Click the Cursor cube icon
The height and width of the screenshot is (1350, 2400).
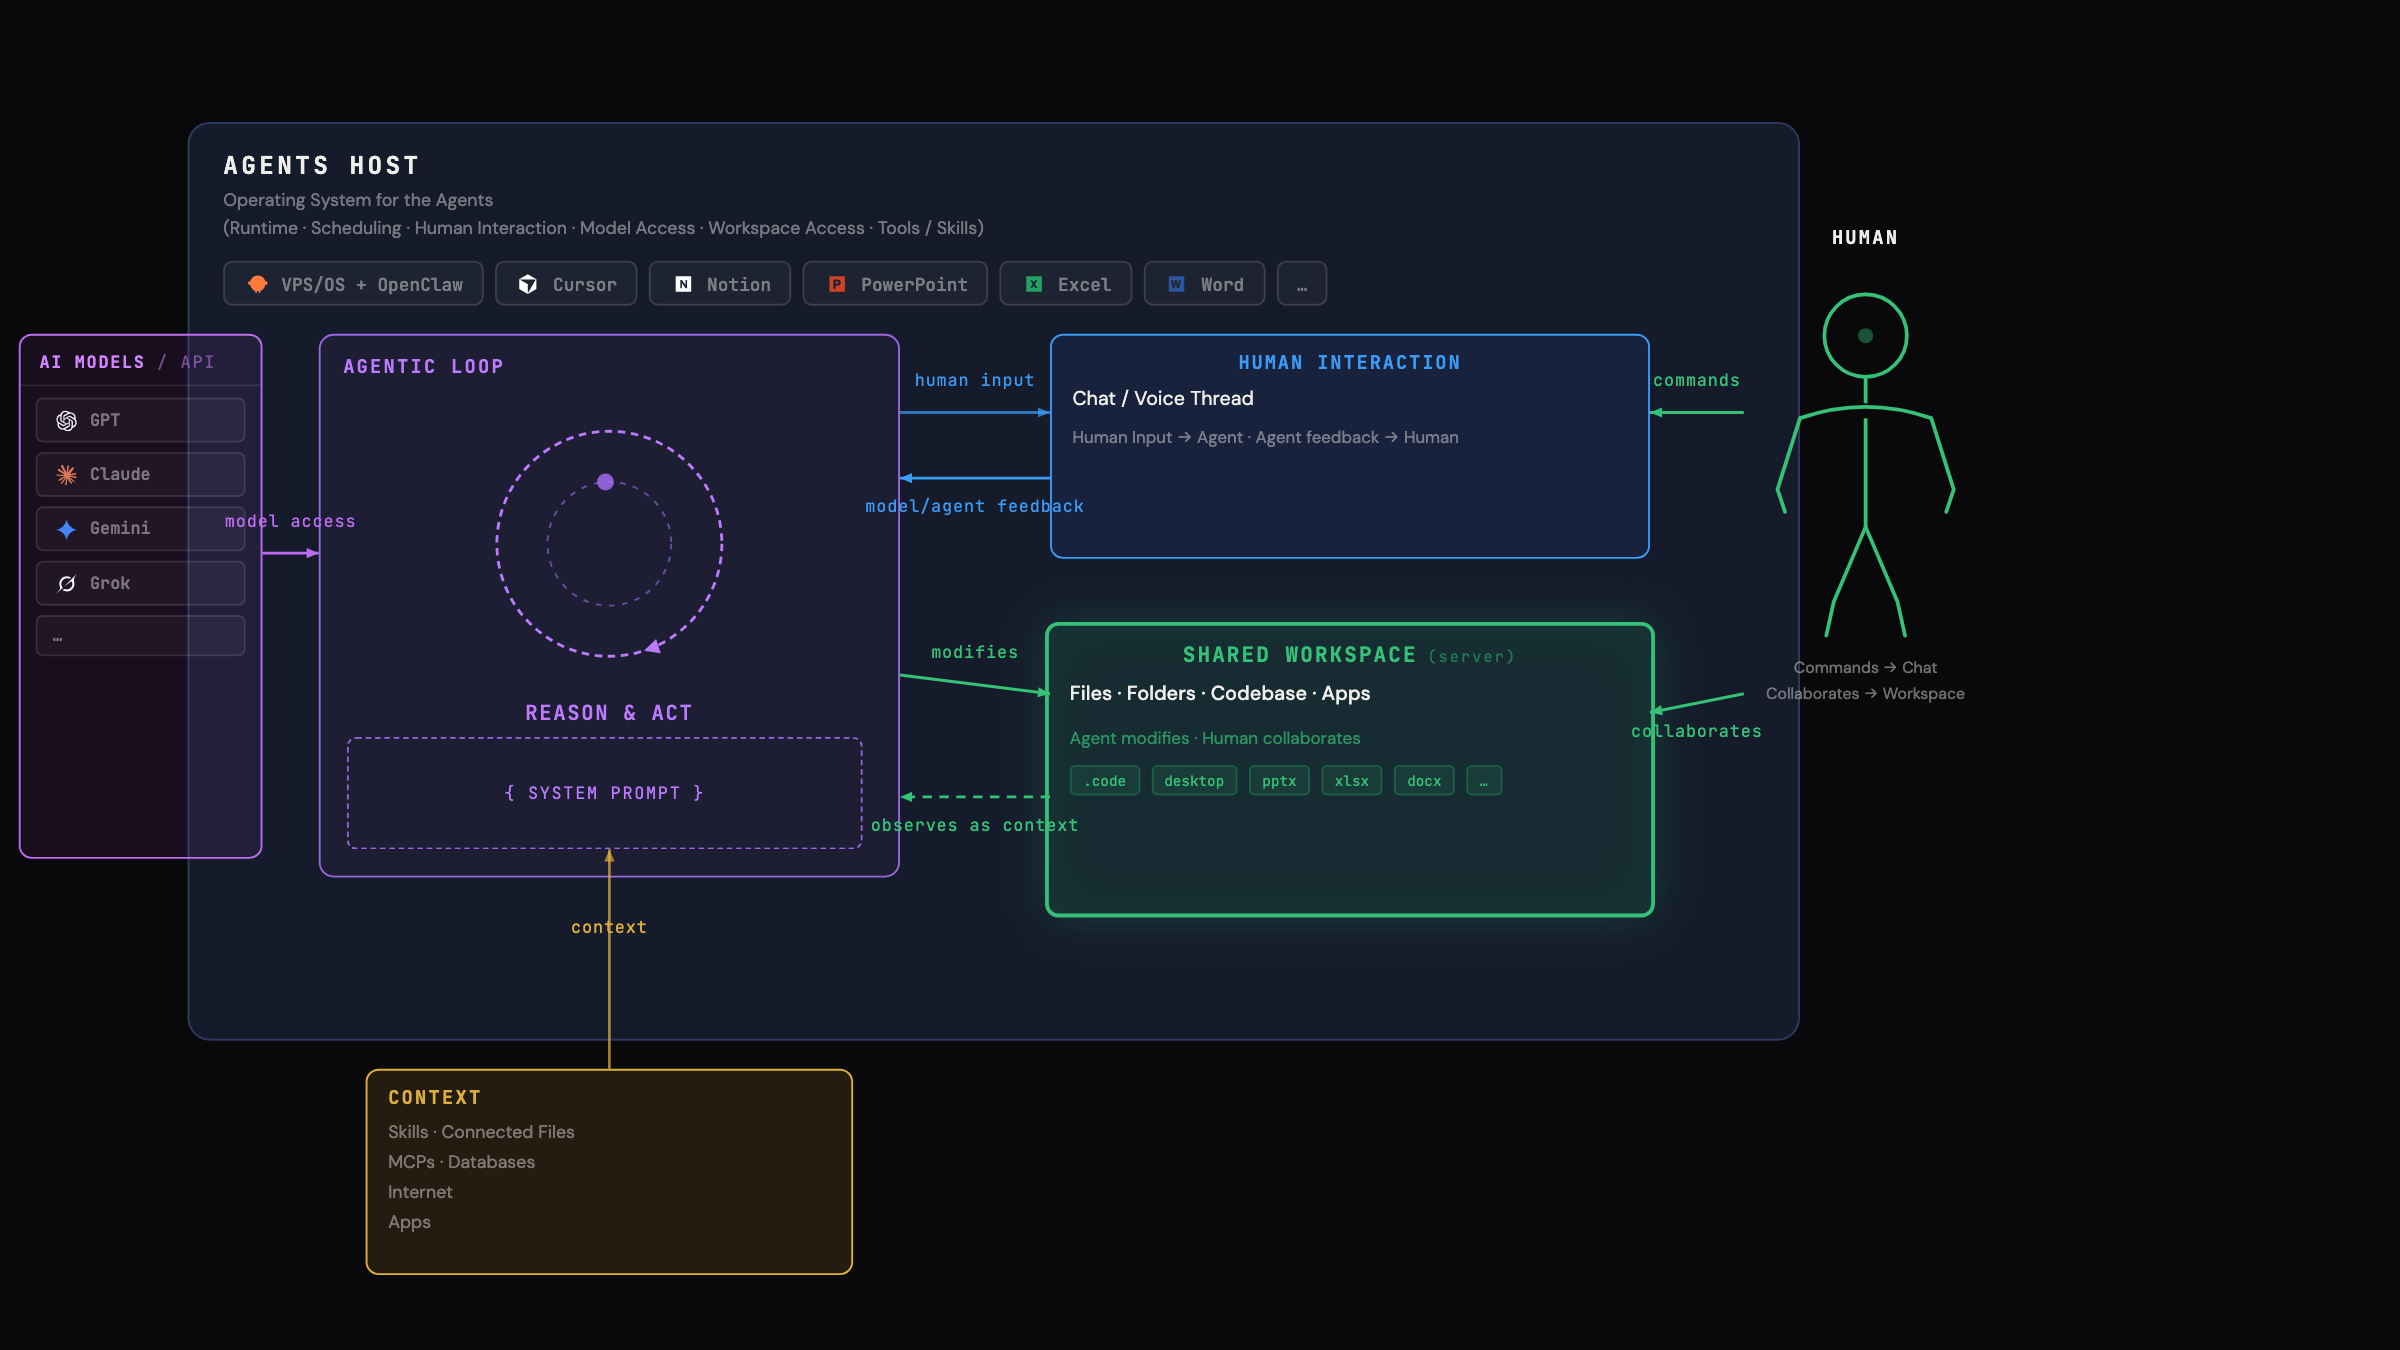click(x=528, y=284)
